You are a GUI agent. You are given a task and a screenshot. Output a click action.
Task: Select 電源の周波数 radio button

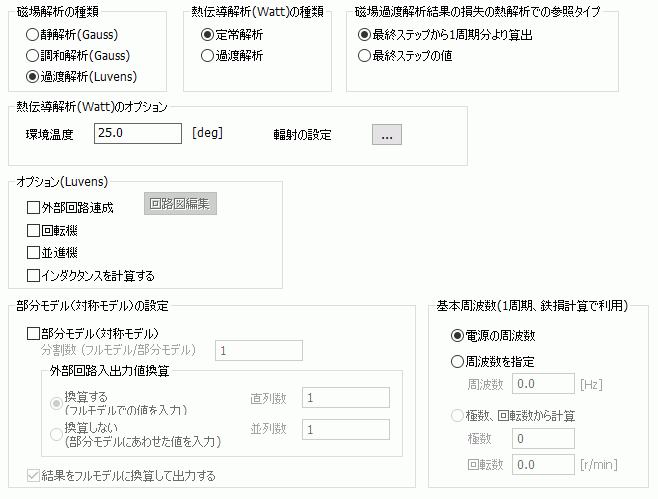coord(458,338)
